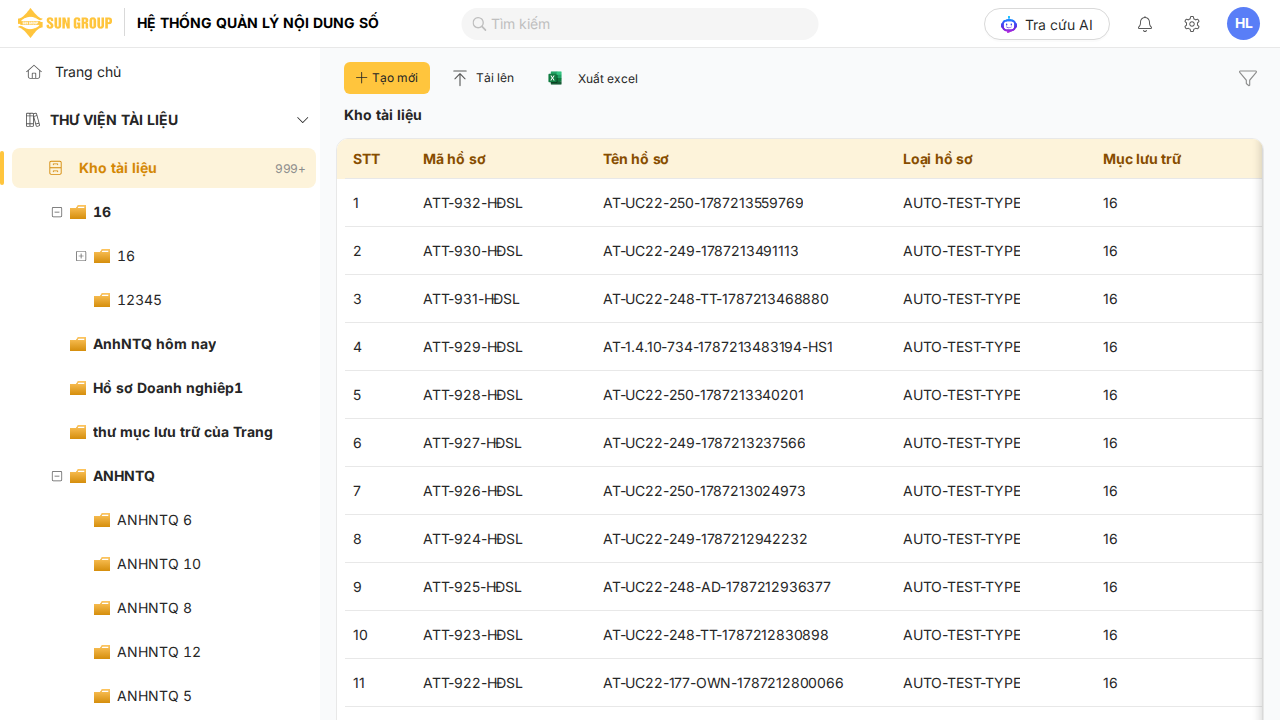Click the ANHNTQ 12 folder icon
Image resolution: width=1280 pixels, height=720 pixels.
102,652
